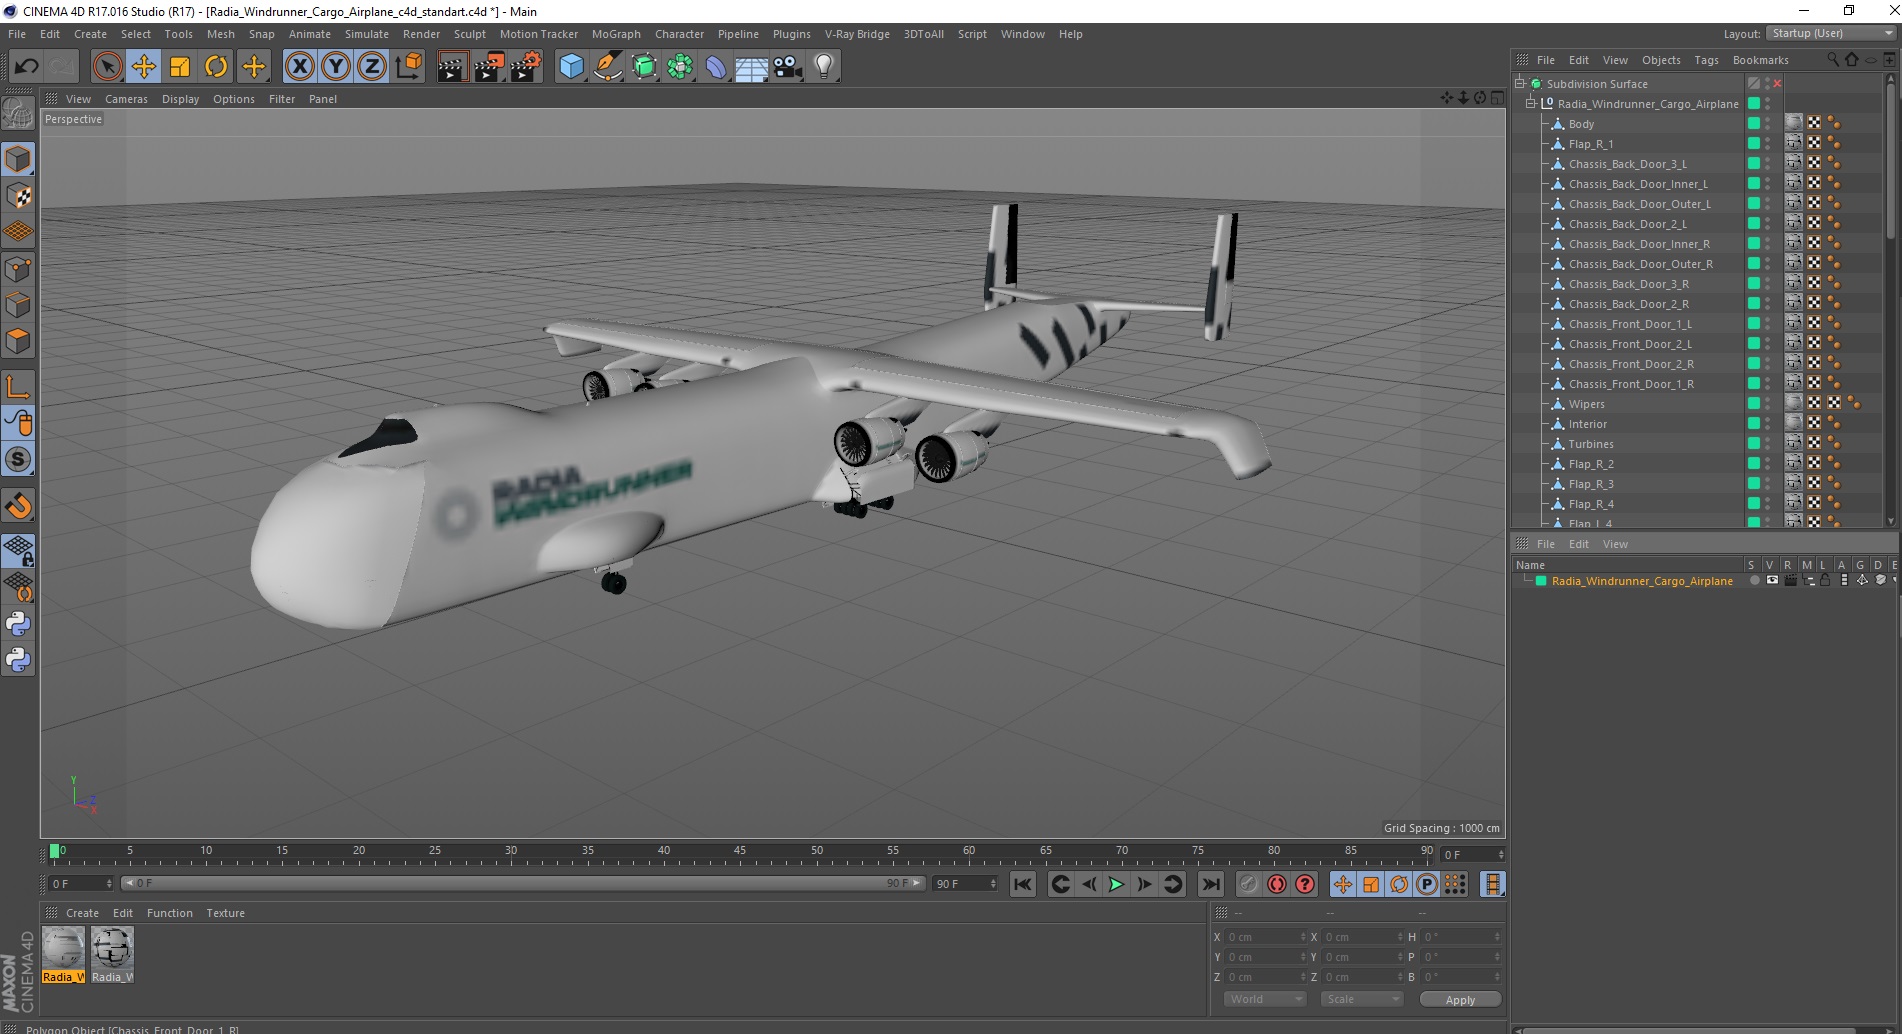The image size is (1902, 1034).
Task: Toggle X axis lock
Action: [299, 67]
